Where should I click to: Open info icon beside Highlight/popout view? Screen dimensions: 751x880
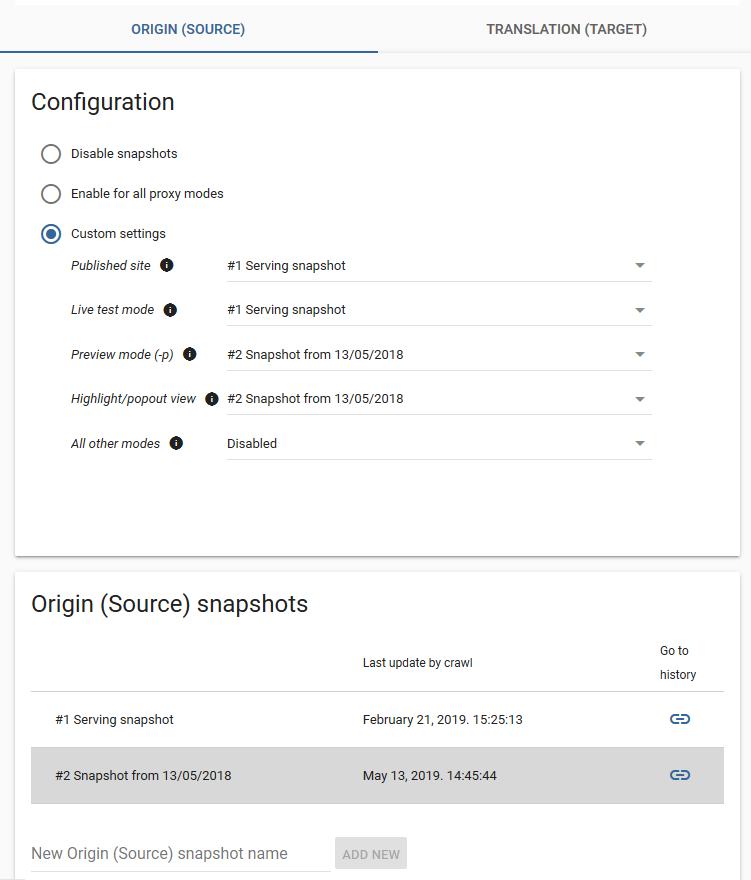coord(212,398)
